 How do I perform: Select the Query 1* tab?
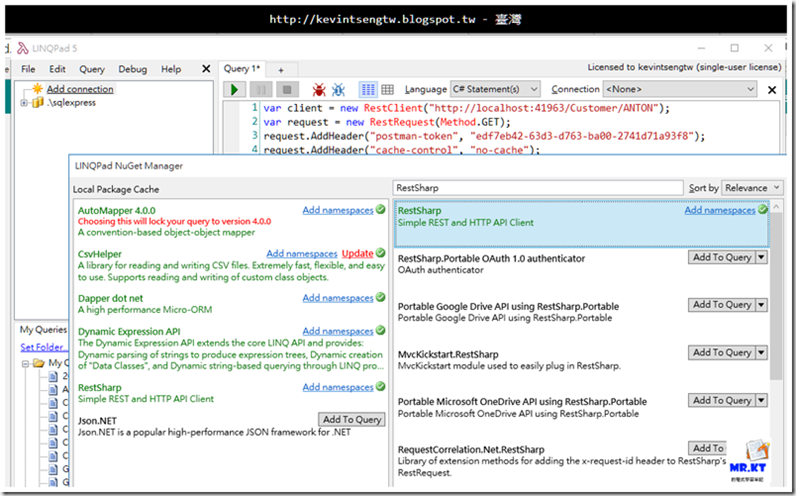pos(242,69)
